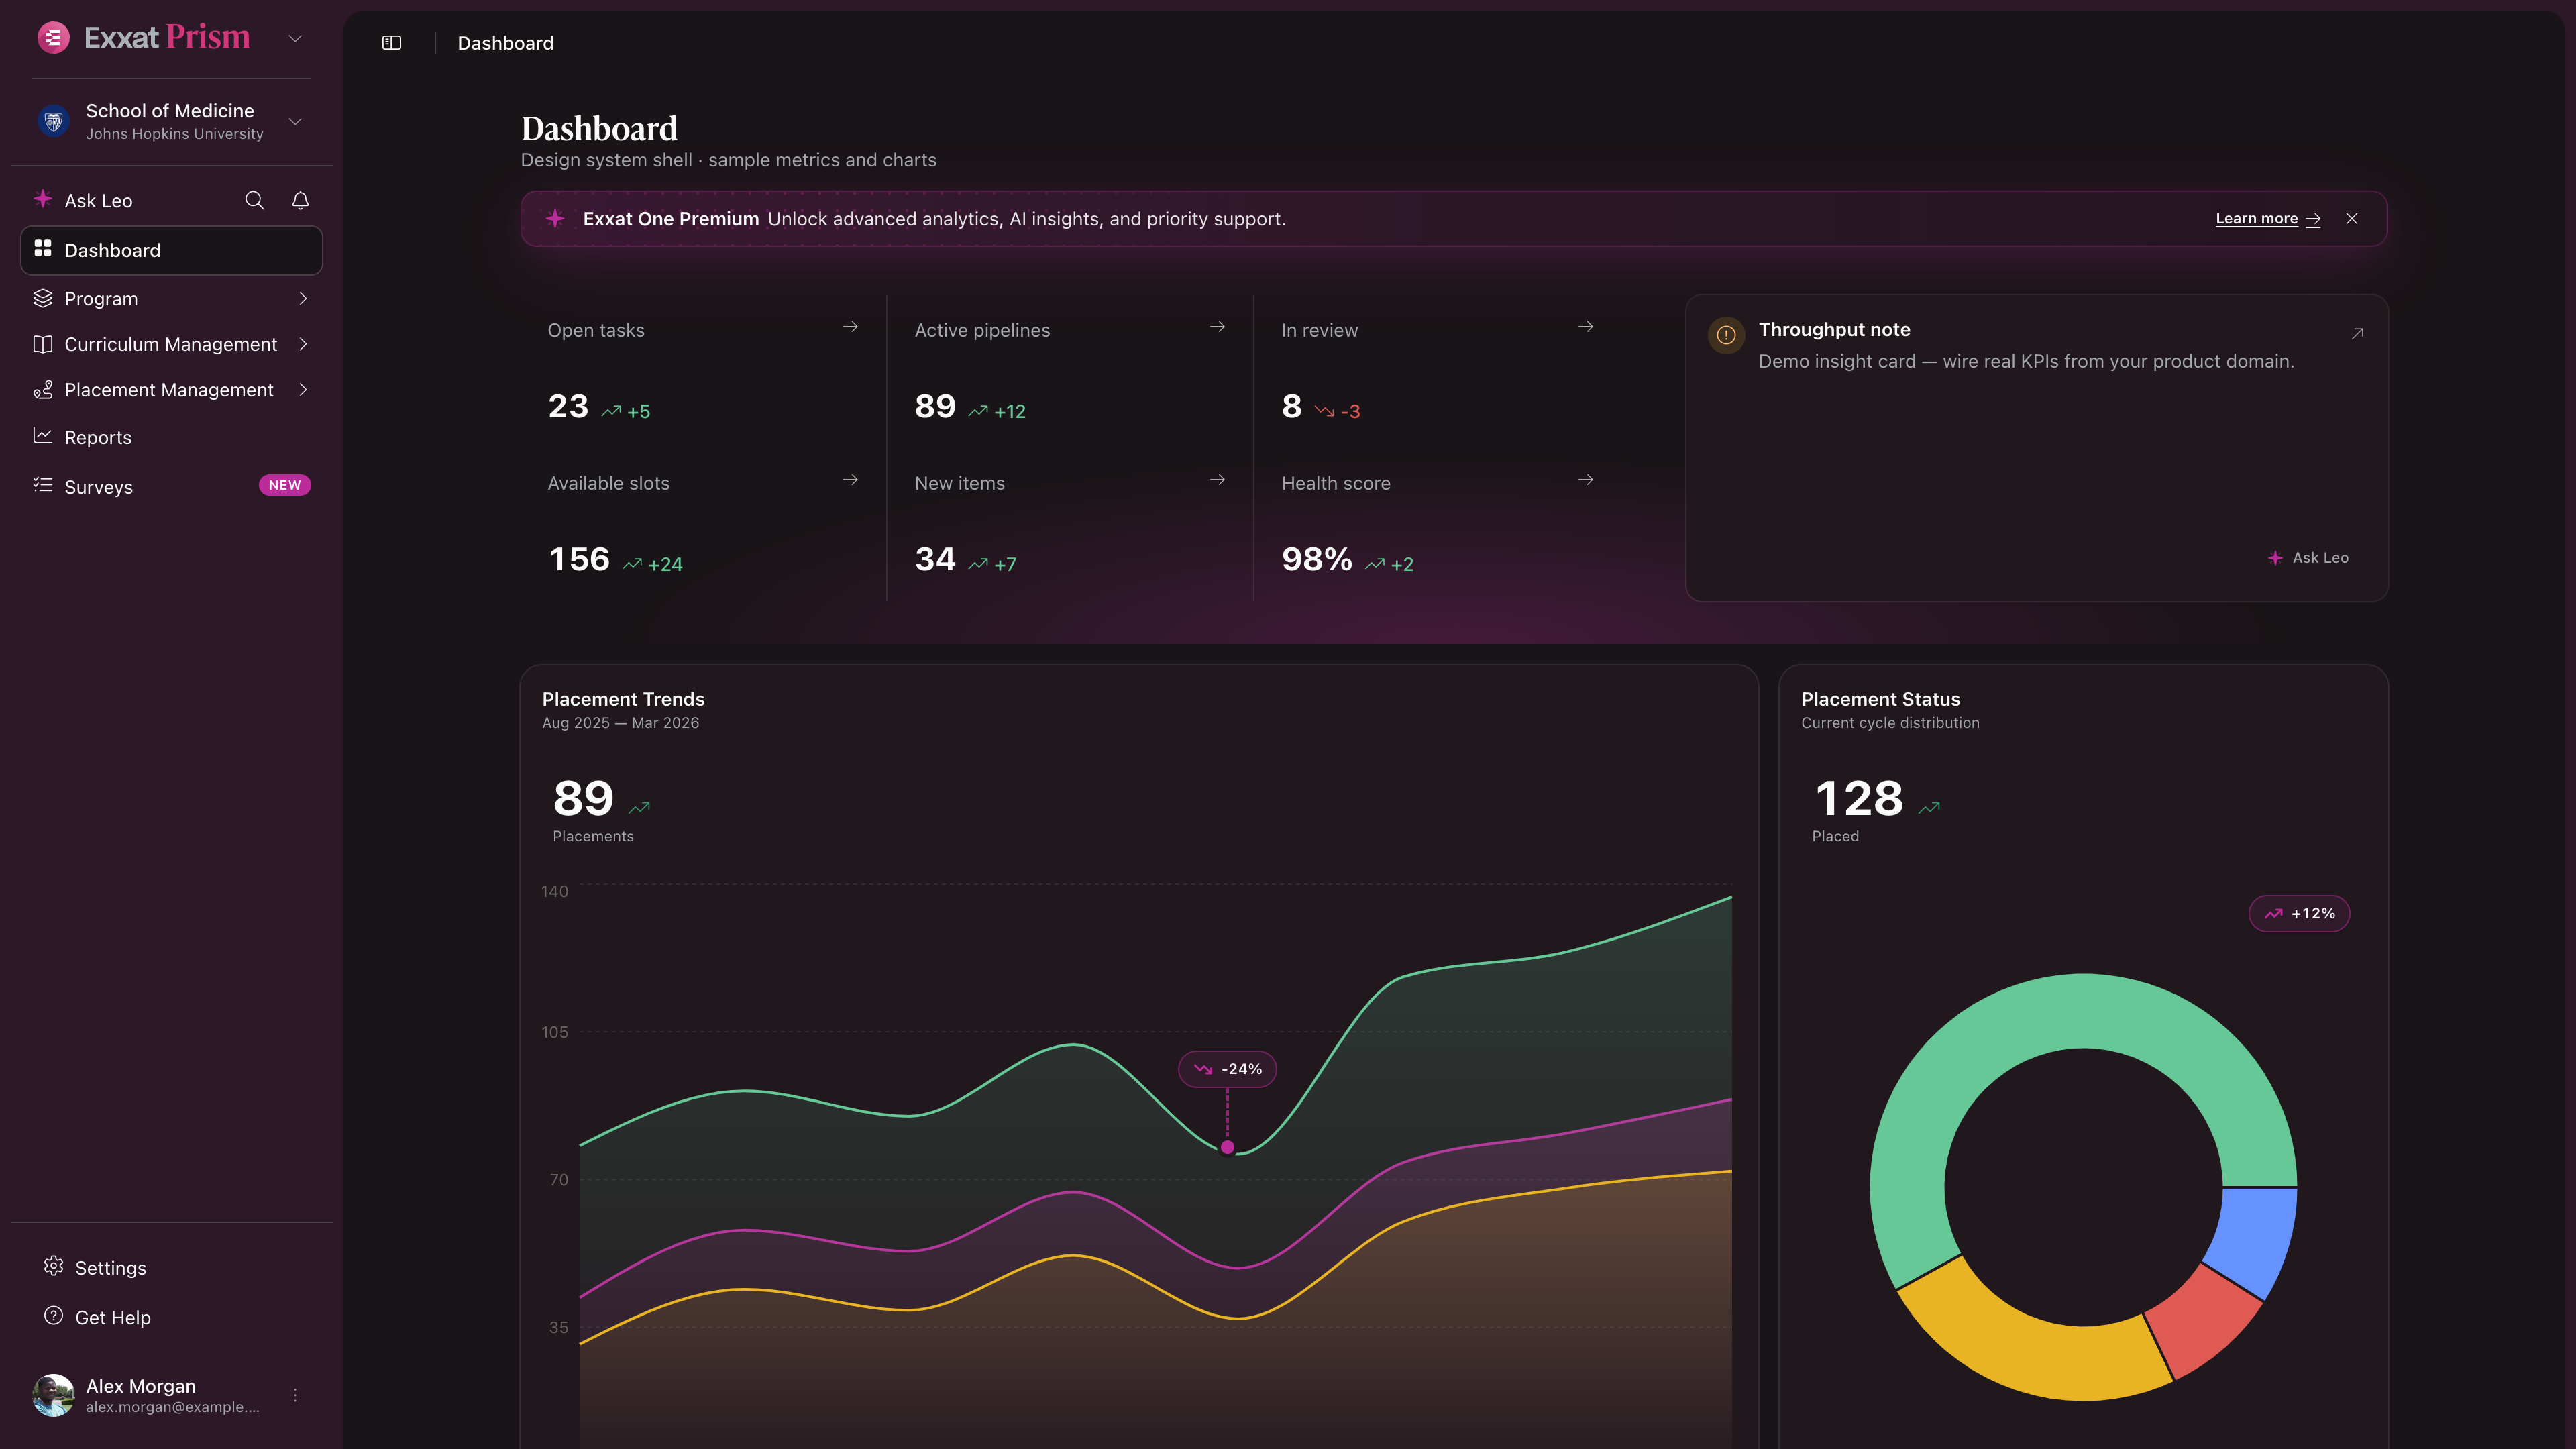The image size is (2576, 1449).
Task: Click the Placement Trends title
Action: coord(623,699)
